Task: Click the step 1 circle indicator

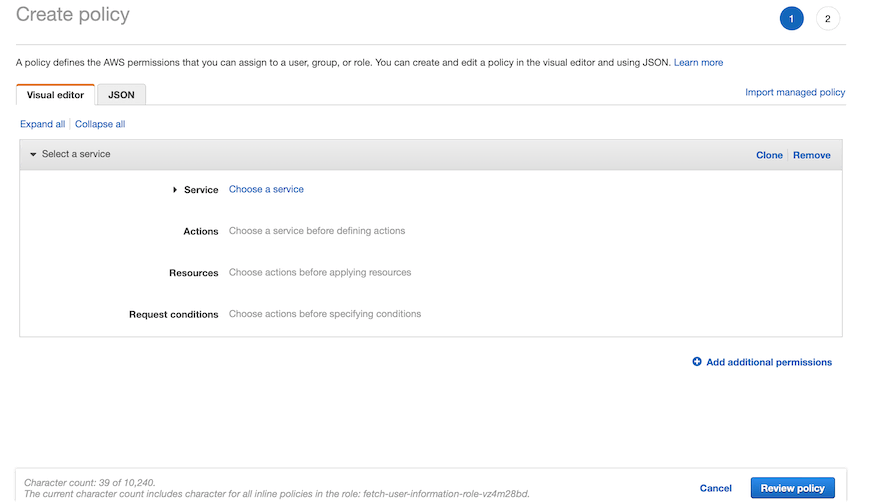Action: (791, 19)
